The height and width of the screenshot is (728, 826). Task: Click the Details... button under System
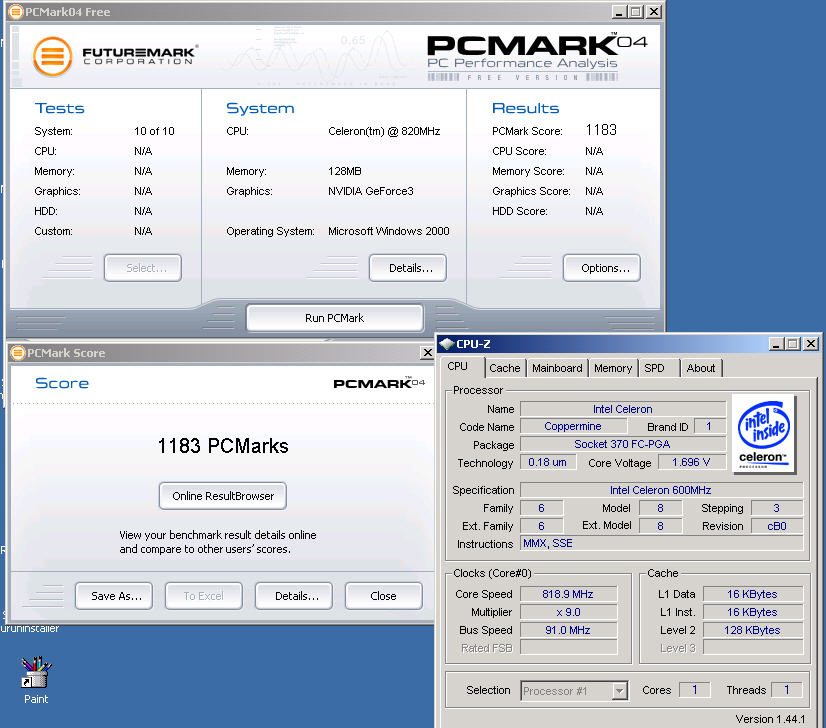[x=408, y=268]
